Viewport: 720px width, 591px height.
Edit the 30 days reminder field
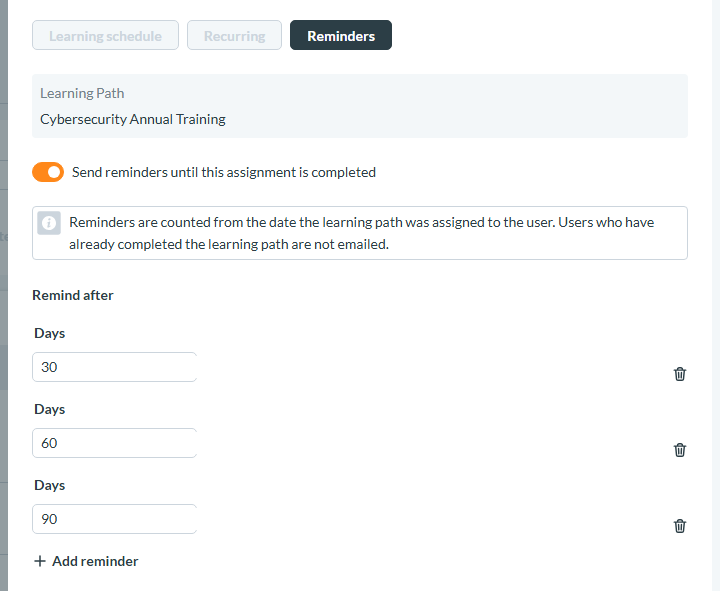pyautogui.click(x=114, y=367)
